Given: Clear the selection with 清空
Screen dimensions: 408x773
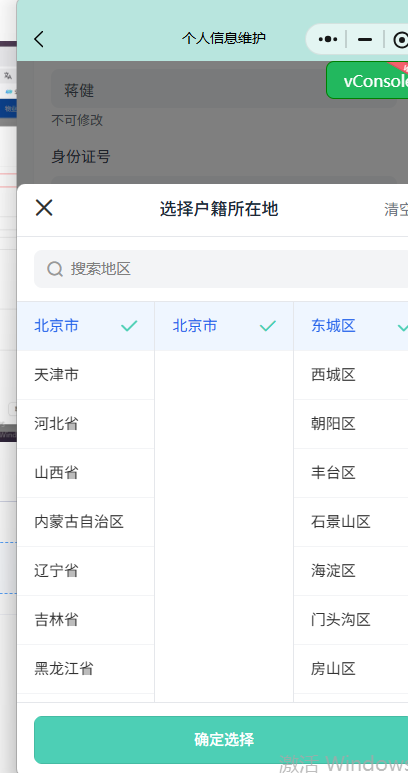Looking at the screenshot, I should 396,210.
